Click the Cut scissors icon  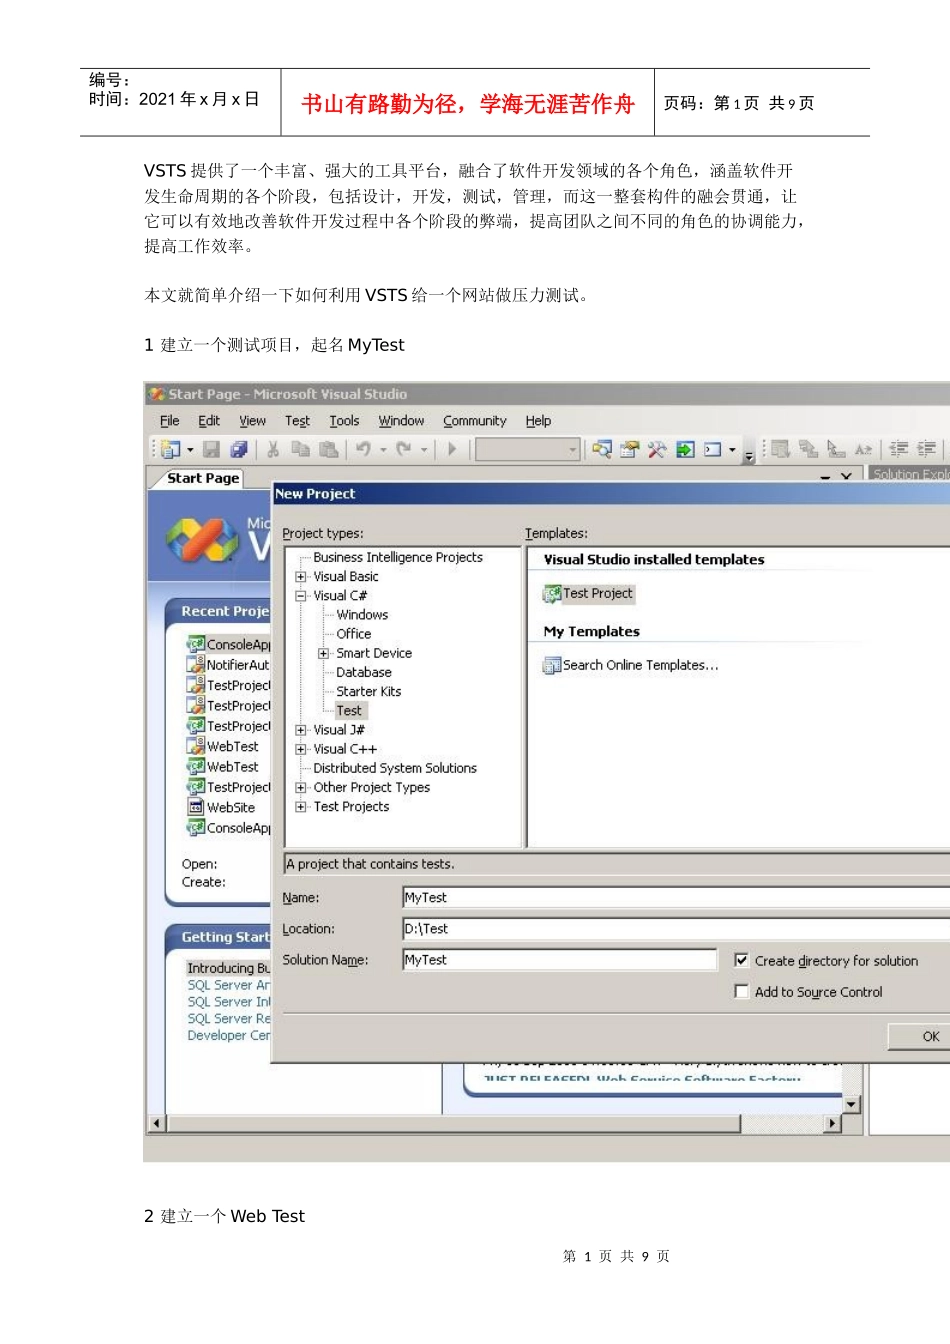coord(272,450)
